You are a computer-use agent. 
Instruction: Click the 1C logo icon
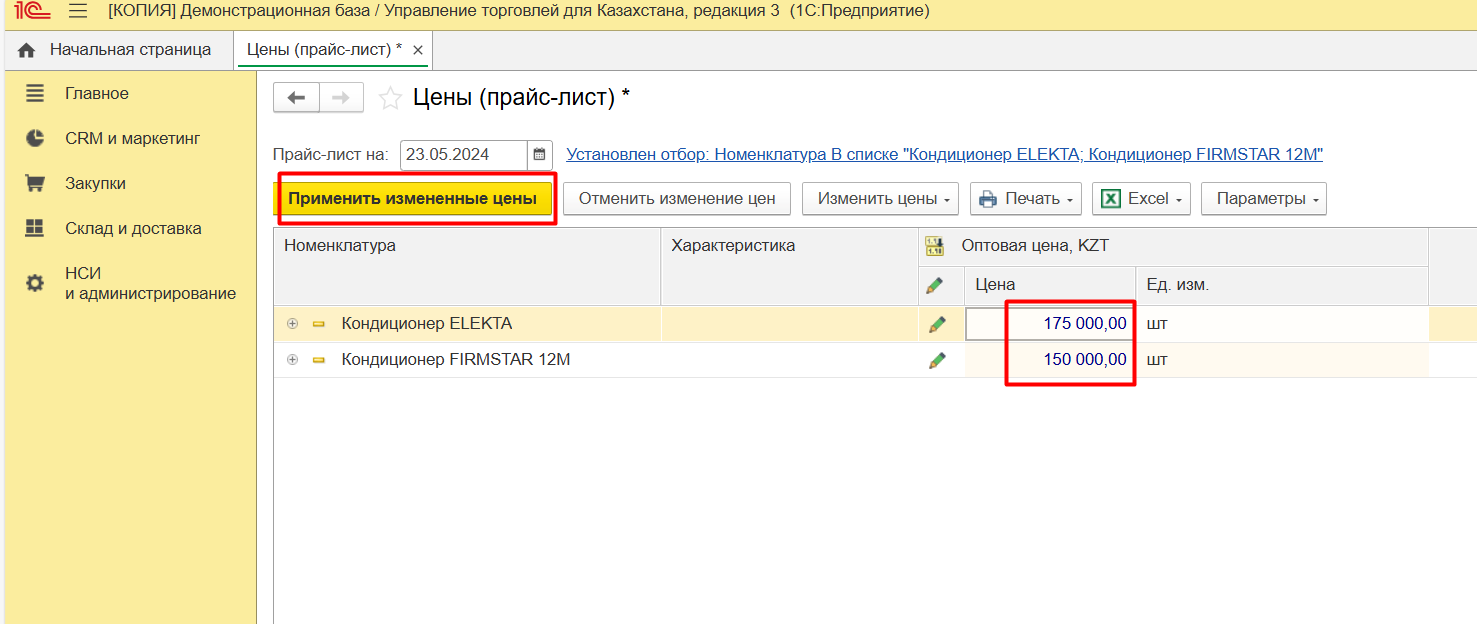coord(32,11)
